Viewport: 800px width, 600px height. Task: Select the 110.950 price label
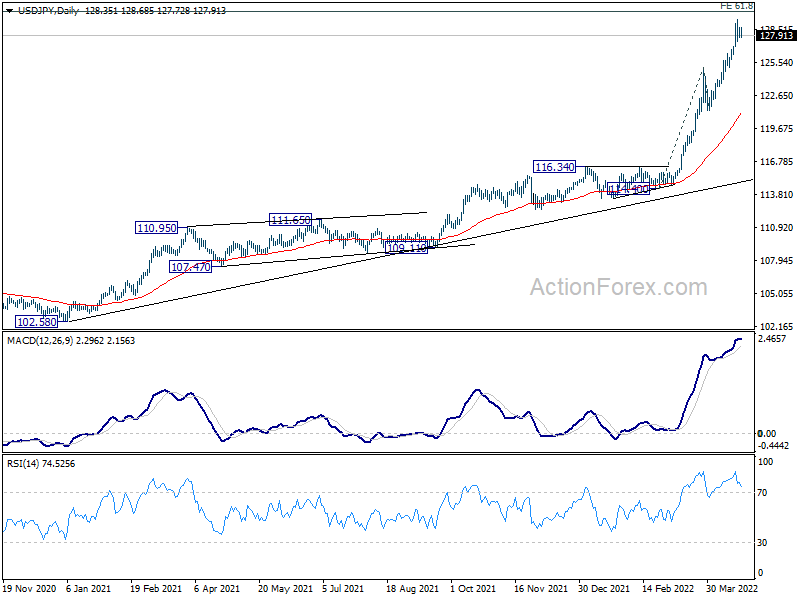pyautogui.click(x=157, y=228)
